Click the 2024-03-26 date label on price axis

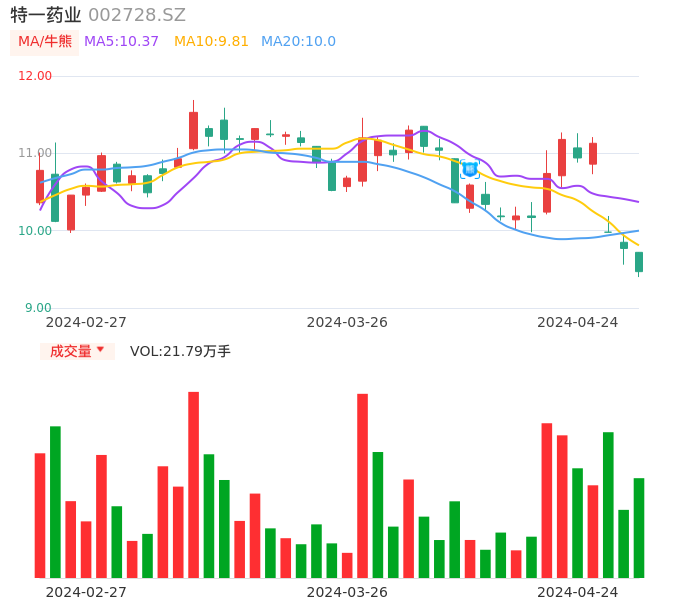347,322
